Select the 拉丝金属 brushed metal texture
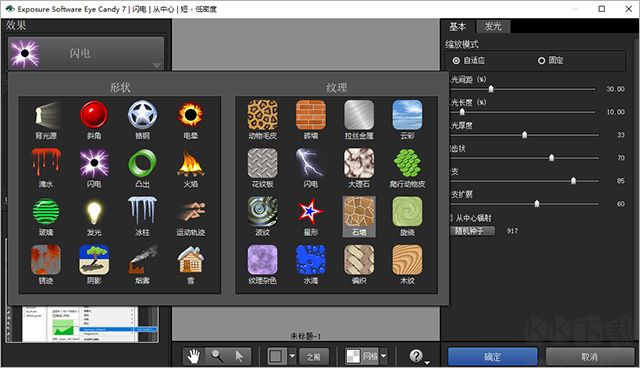640x368 pixels. click(x=359, y=120)
